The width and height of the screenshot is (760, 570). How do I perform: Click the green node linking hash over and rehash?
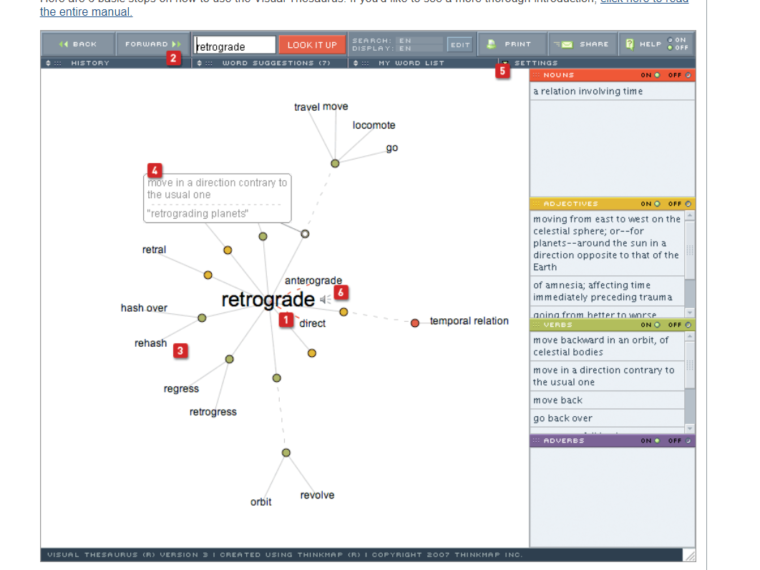pyautogui.click(x=202, y=318)
